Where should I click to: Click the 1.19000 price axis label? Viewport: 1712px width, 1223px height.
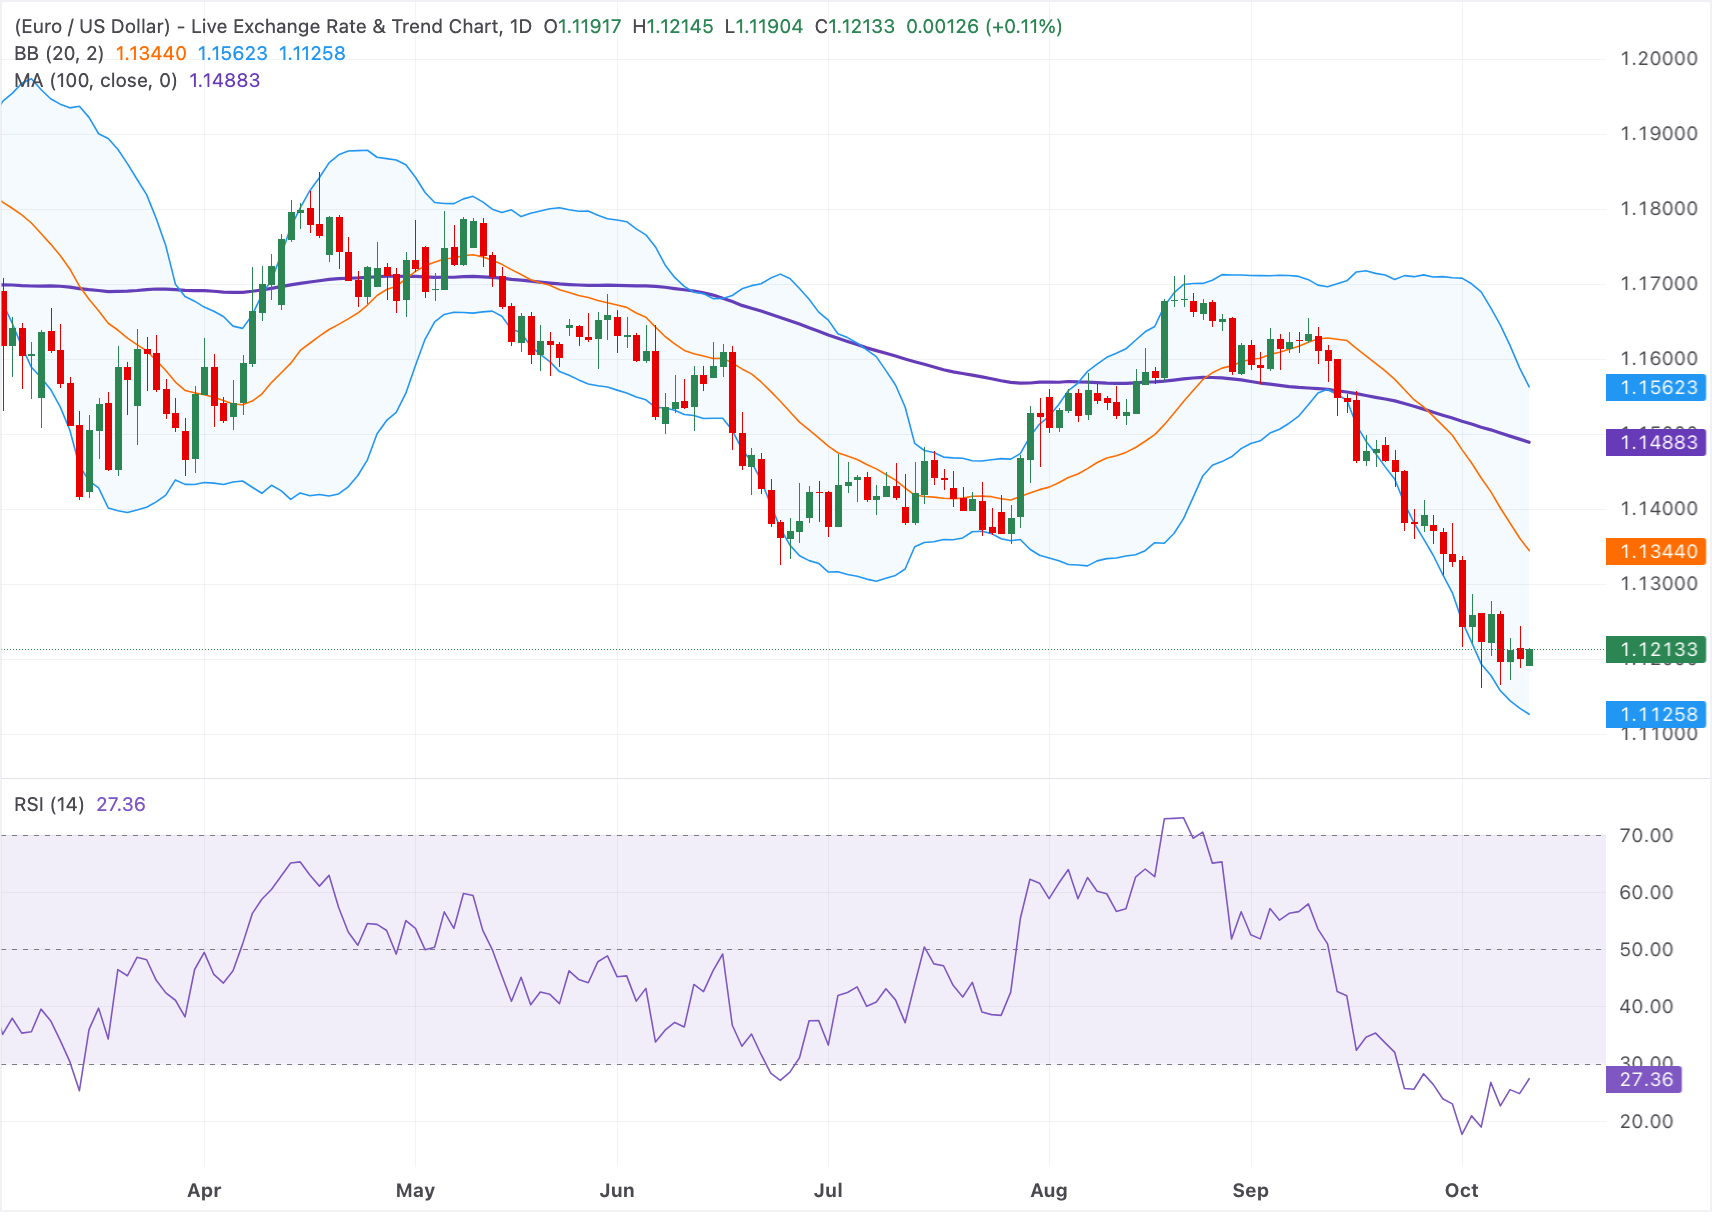coord(1659,133)
